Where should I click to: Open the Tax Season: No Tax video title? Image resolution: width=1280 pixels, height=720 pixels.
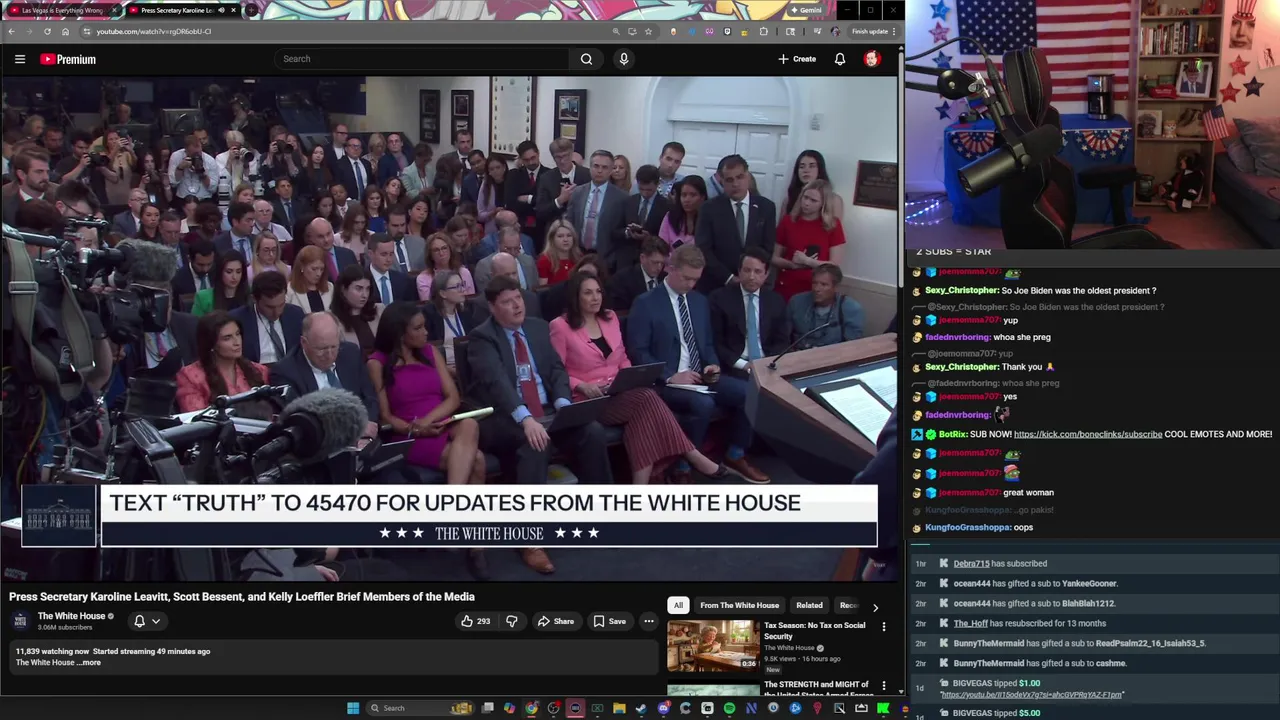click(x=814, y=630)
